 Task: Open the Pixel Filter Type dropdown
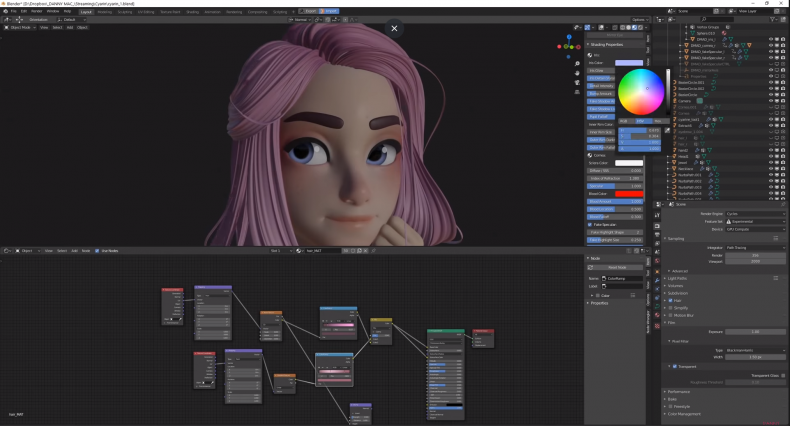click(755, 350)
